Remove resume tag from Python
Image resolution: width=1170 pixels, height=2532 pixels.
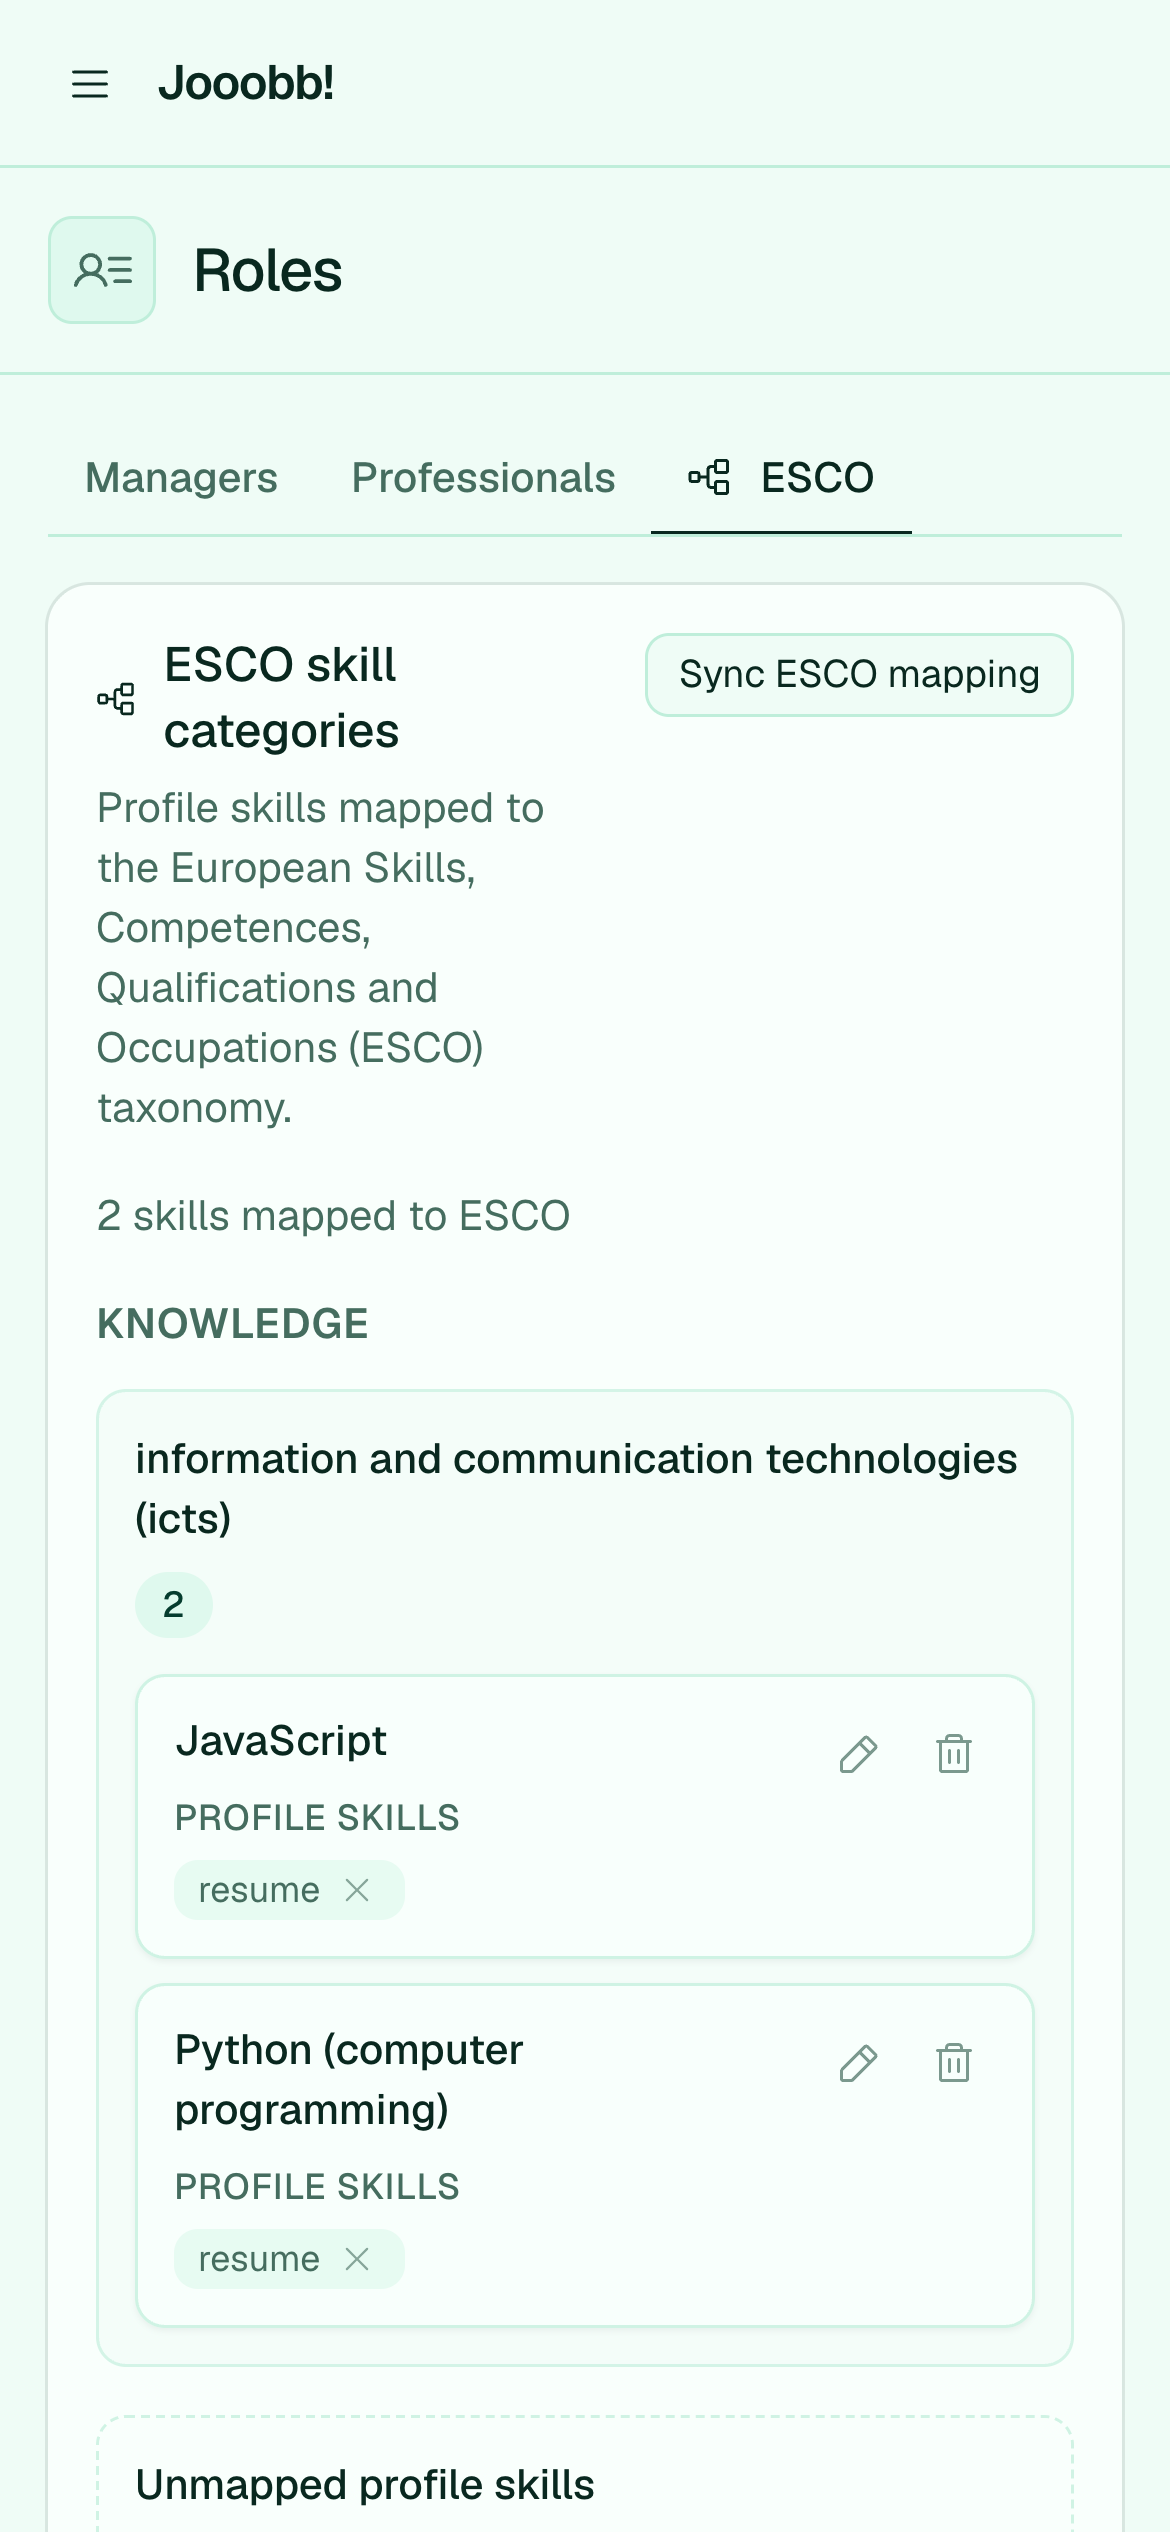[x=357, y=2259]
